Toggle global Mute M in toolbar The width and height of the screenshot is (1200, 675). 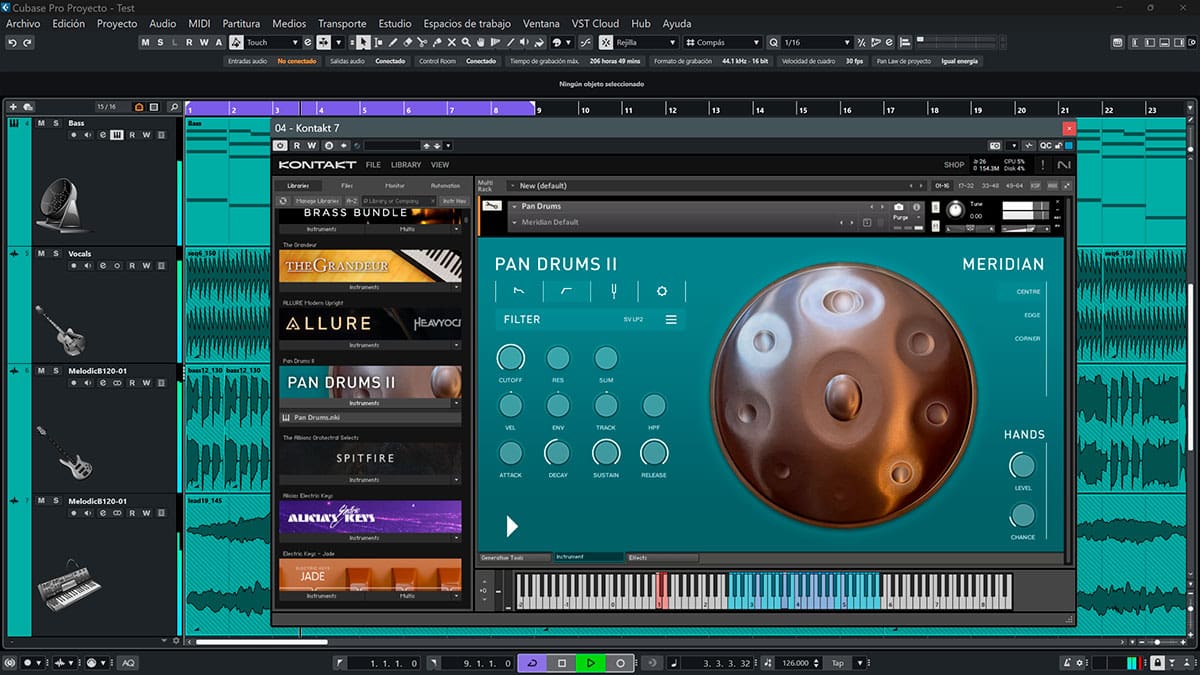(146, 43)
